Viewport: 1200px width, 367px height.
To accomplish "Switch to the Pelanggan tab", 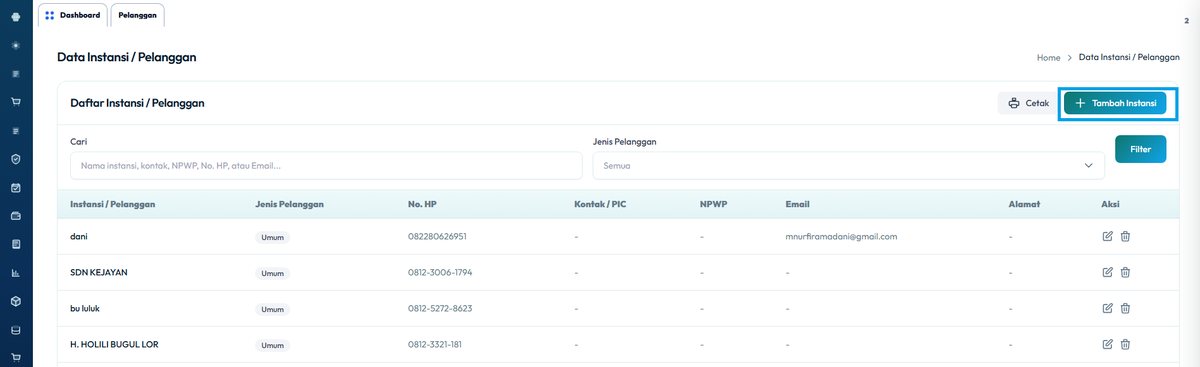I will tap(137, 15).
